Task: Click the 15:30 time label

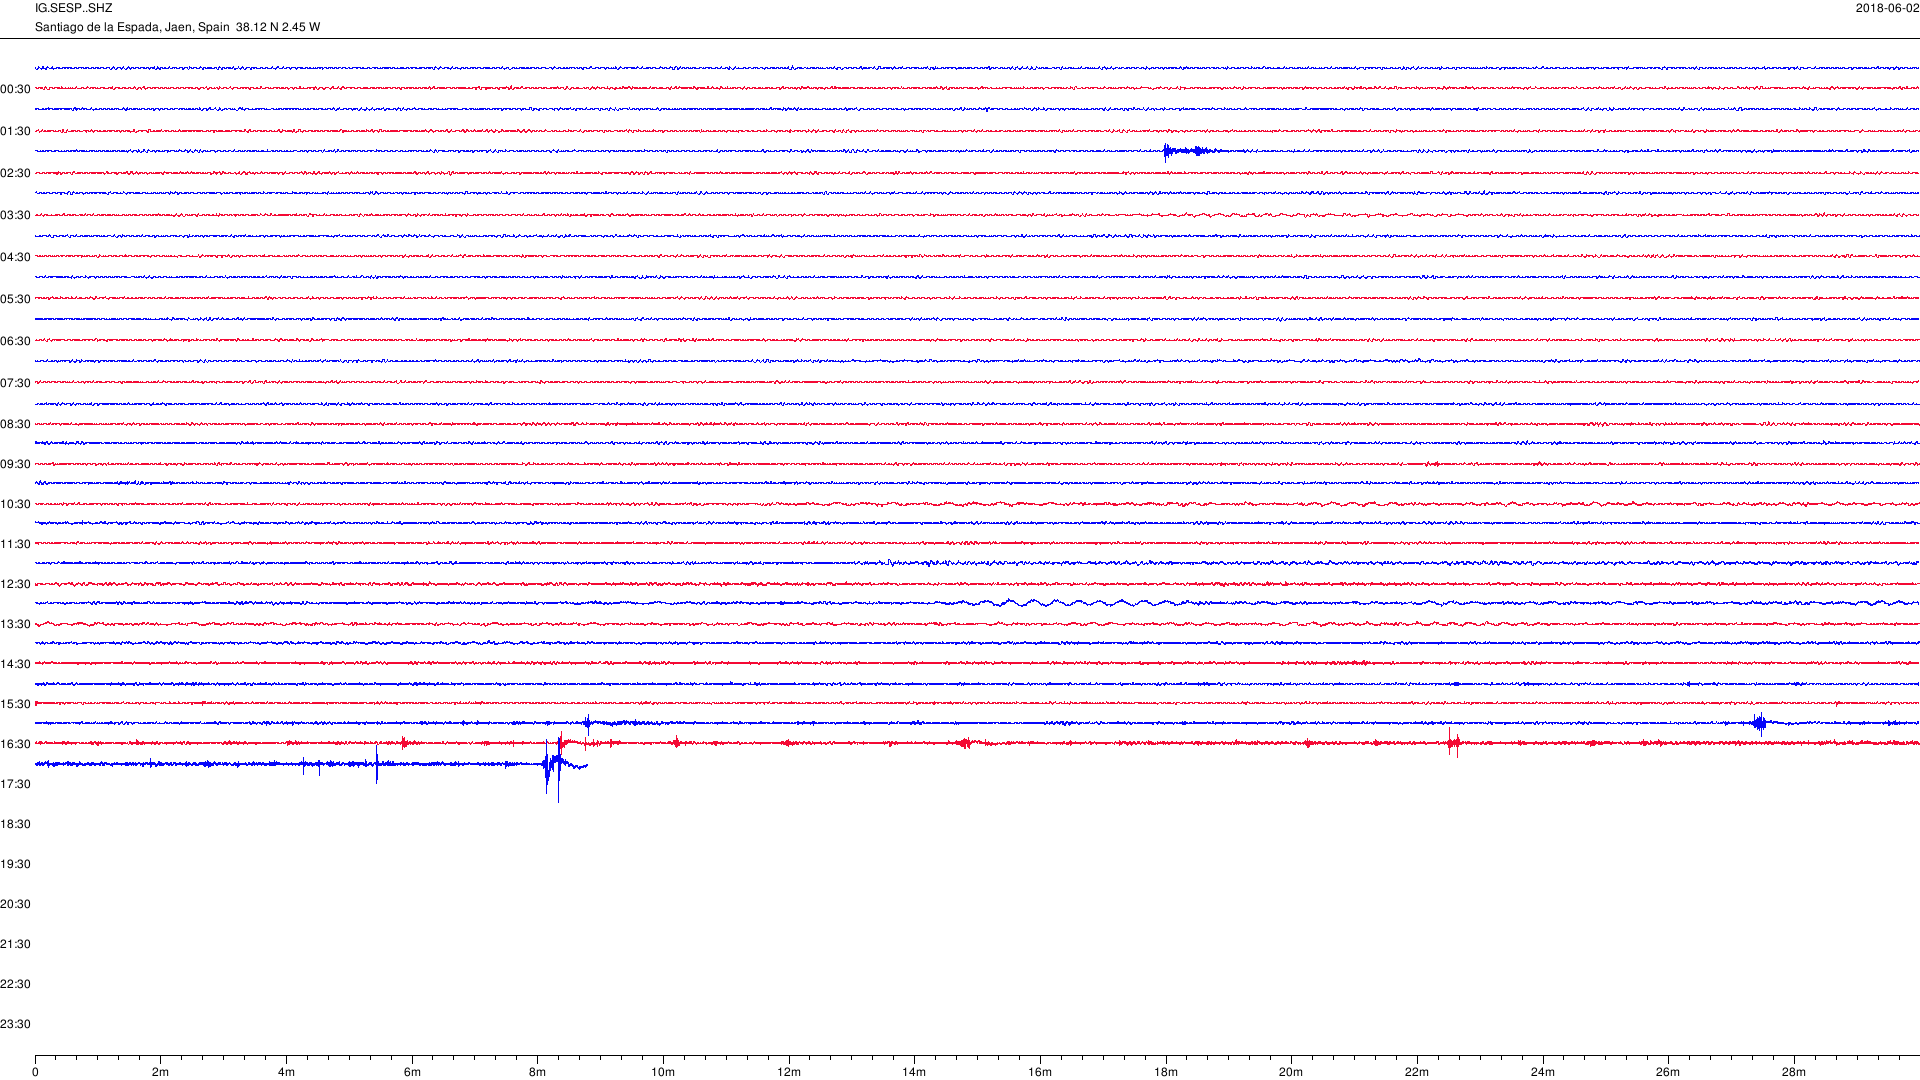Action: (15, 704)
